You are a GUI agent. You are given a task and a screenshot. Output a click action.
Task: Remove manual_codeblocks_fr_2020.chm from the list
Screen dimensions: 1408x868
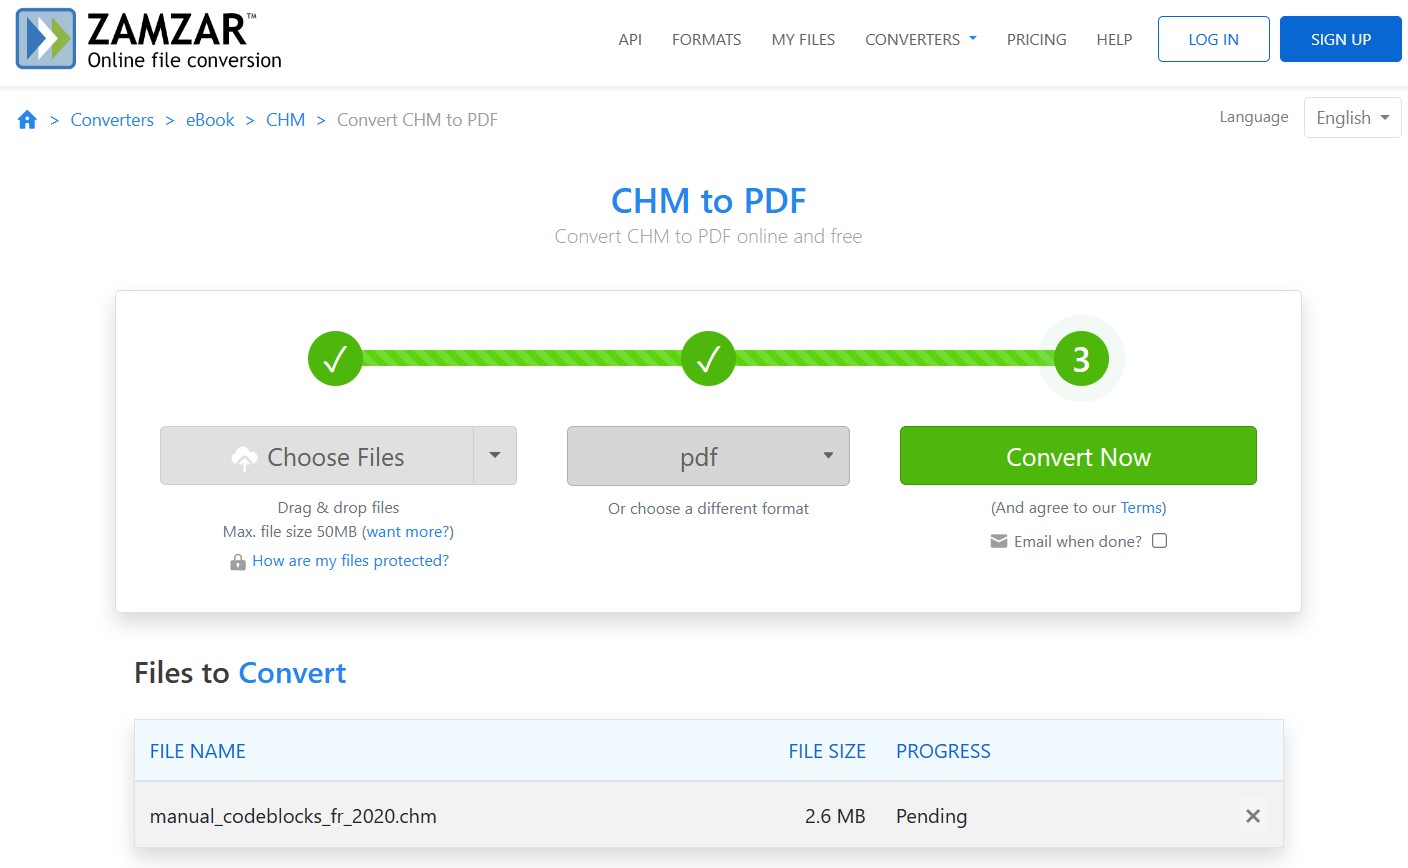pyautogui.click(x=1253, y=816)
